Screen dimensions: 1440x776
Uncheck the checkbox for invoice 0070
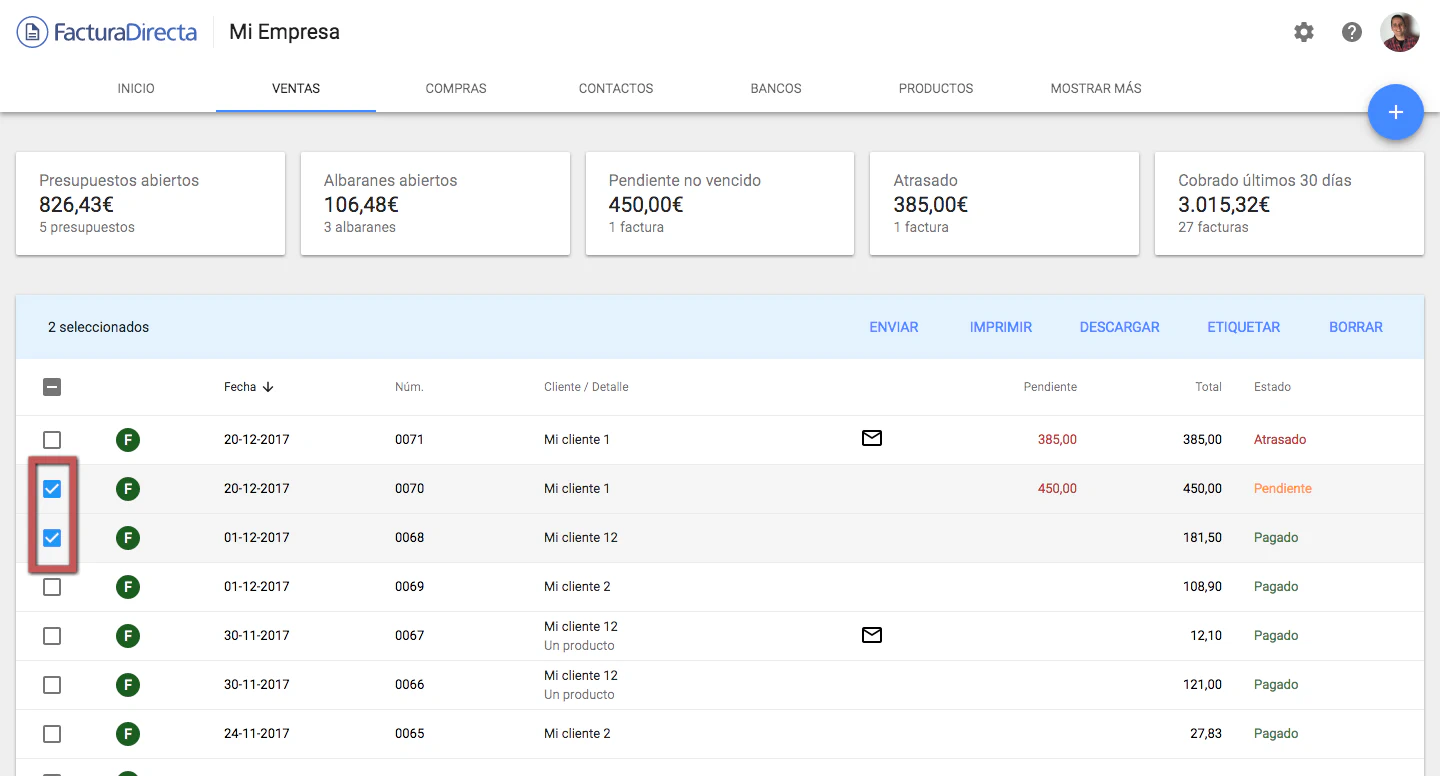(52, 489)
